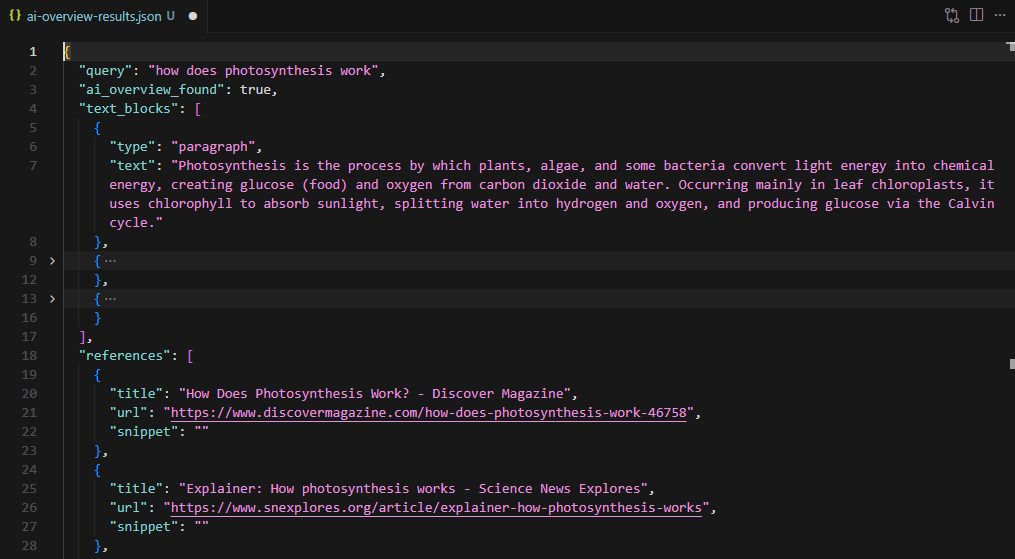Click the word "Photosynthesis" starting line 7 text
The width and height of the screenshot is (1015, 559).
tap(232, 166)
